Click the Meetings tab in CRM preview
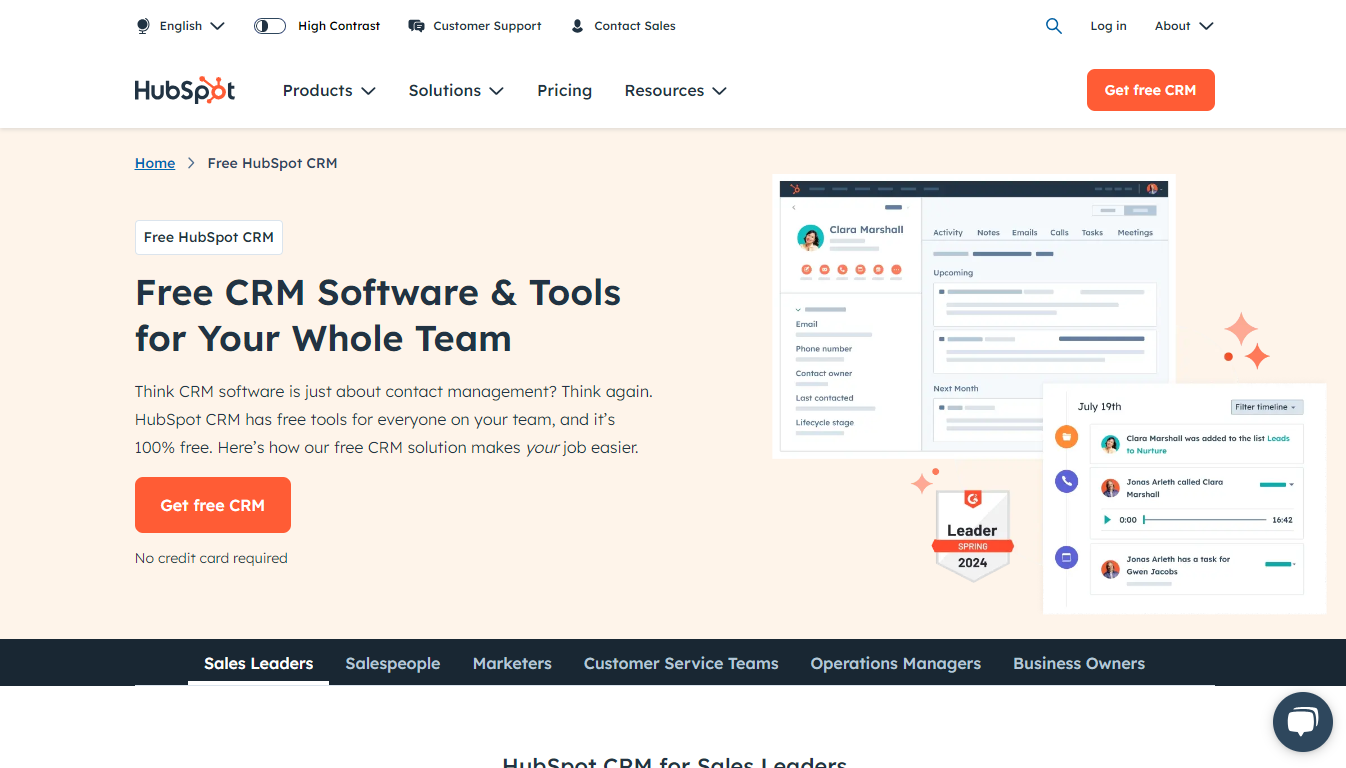 point(1135,233)
